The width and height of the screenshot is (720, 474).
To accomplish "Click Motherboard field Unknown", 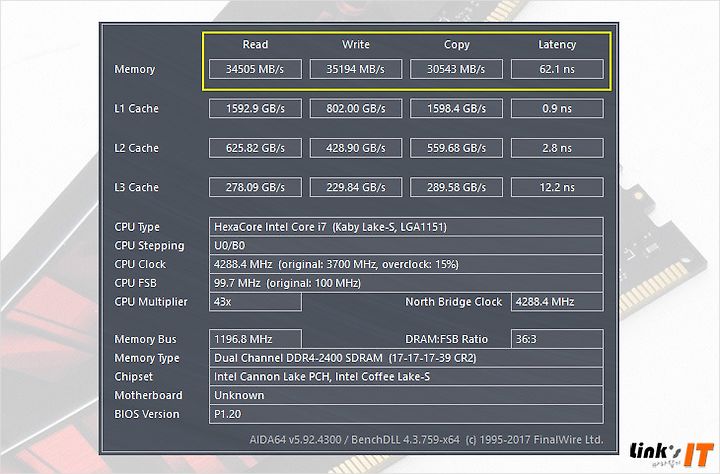I will click(406, 395).
